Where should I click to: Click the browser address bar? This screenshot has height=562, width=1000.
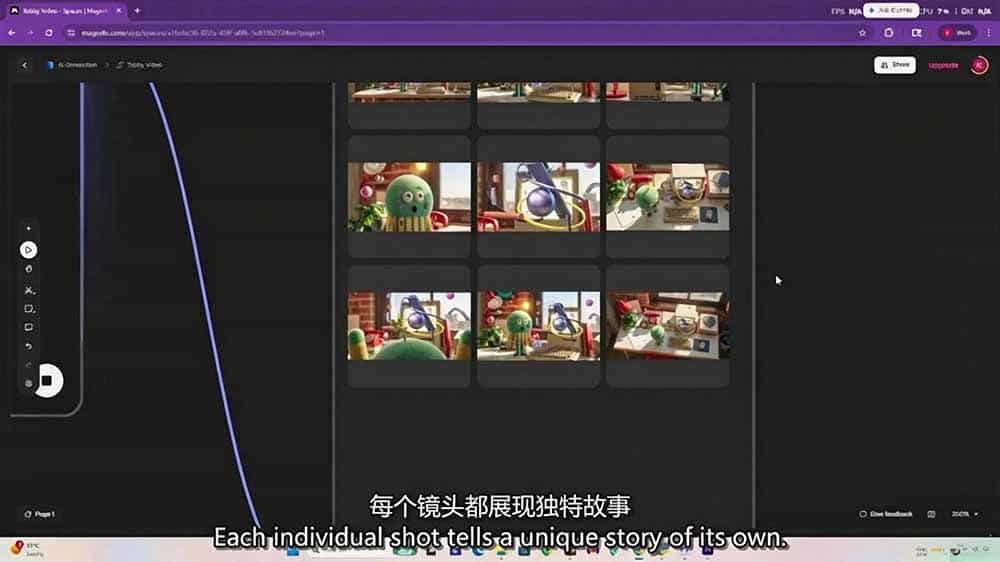click(x=469, y=33)
